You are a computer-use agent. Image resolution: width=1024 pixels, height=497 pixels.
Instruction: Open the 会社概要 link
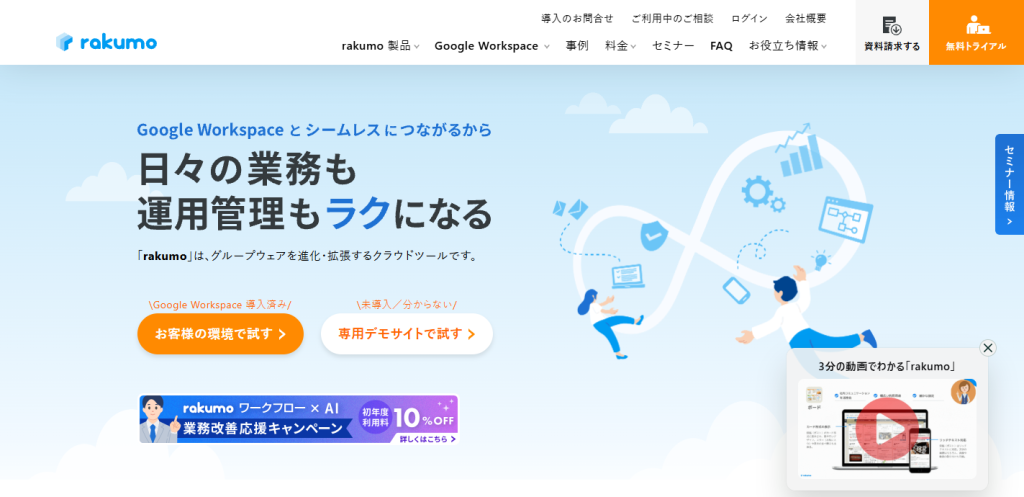tap(805, 18)
